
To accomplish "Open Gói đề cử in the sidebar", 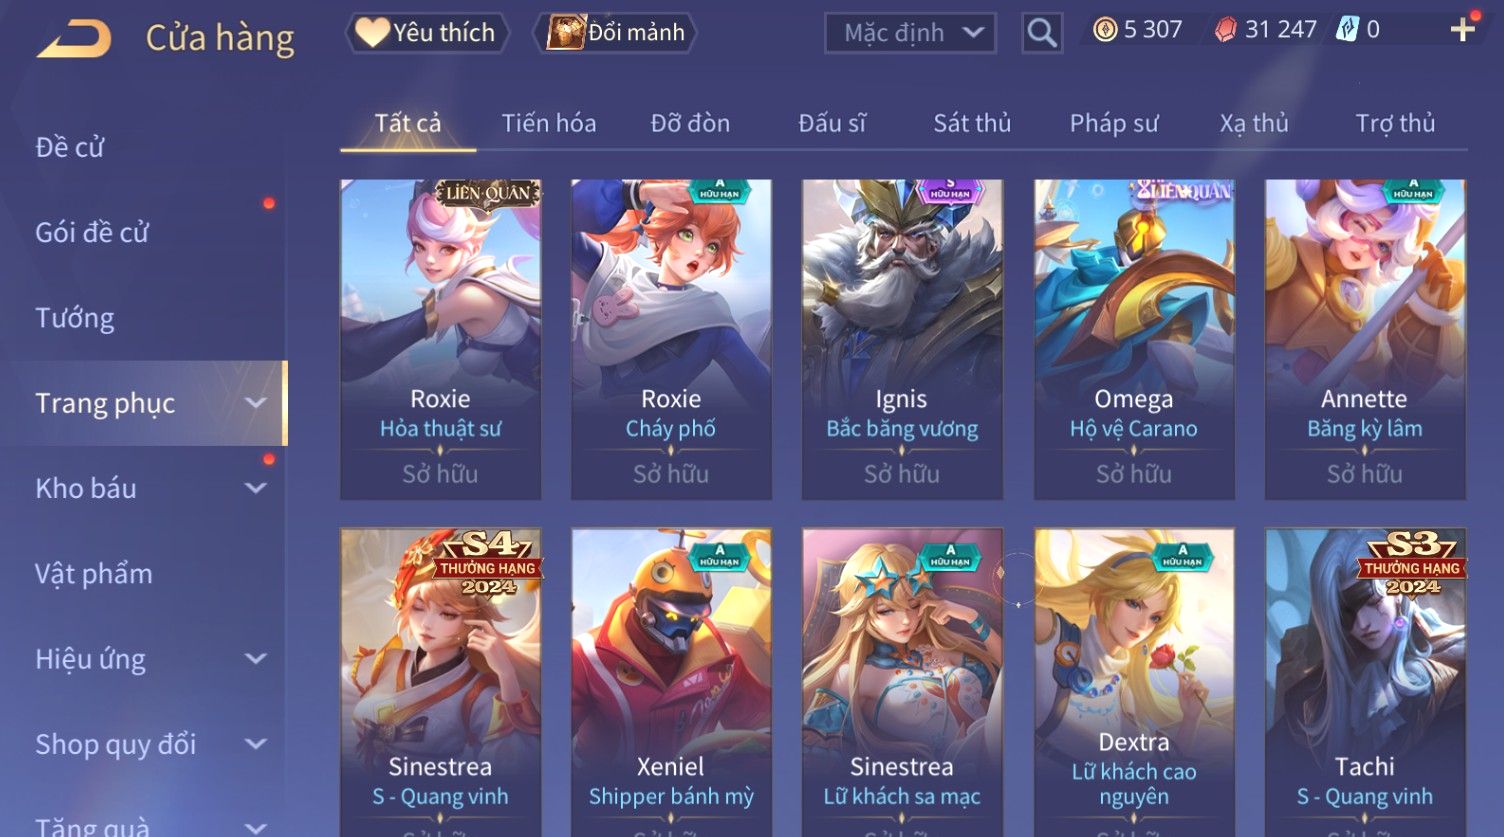I will coord(92,233).
